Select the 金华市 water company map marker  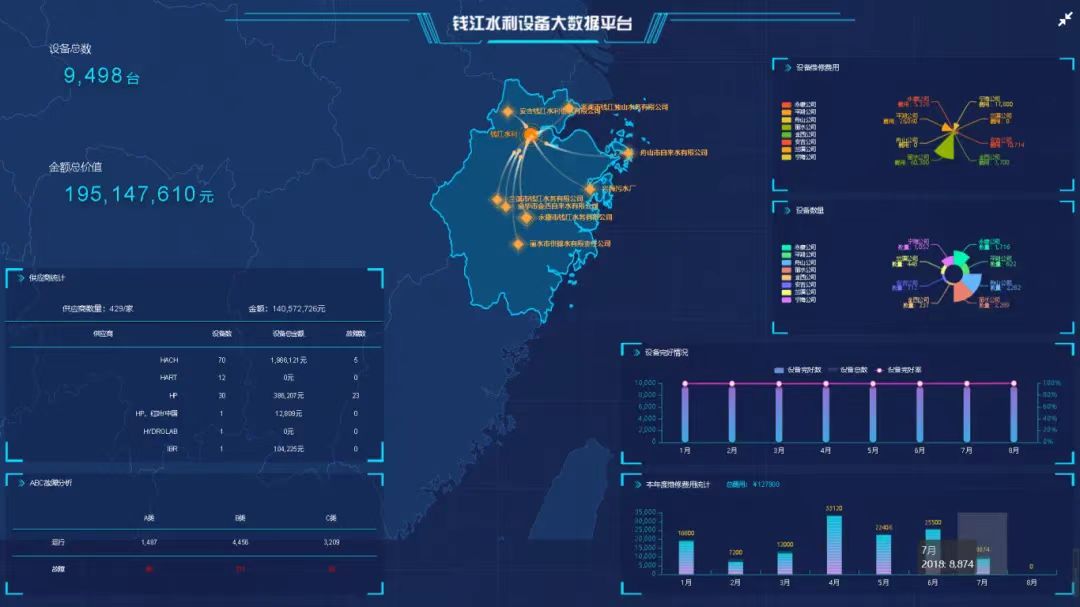click(506, 207)
